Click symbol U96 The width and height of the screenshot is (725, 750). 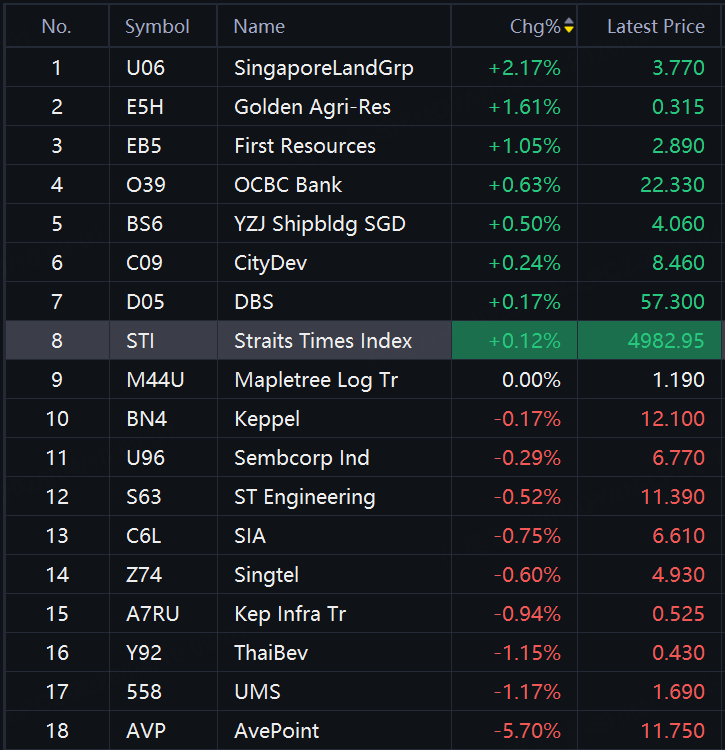click(x=145, y=458)
